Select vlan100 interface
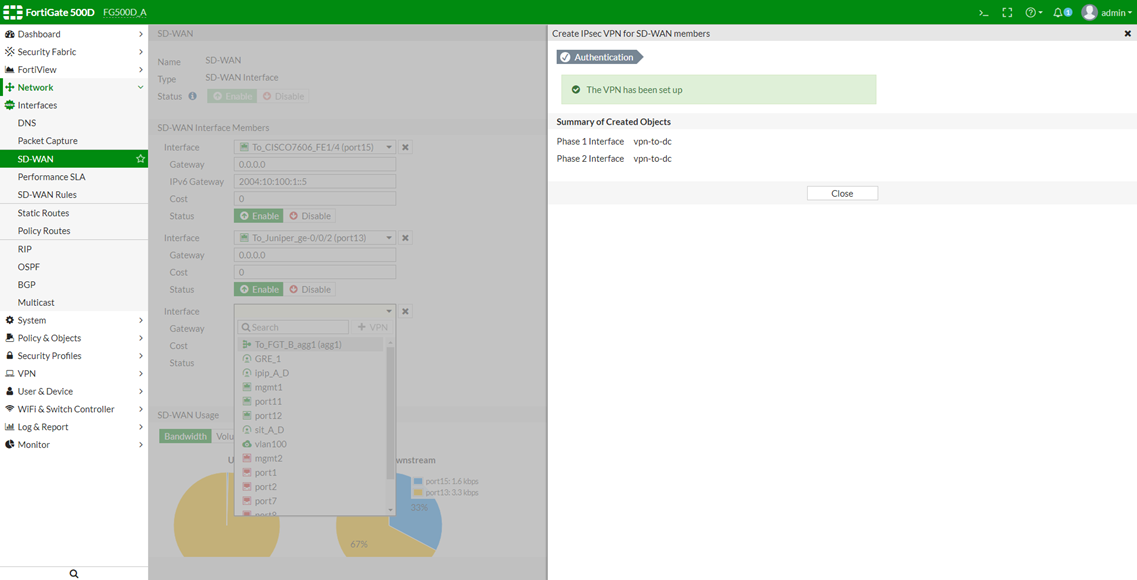The image size is (1137, 580). pos(310,444)
